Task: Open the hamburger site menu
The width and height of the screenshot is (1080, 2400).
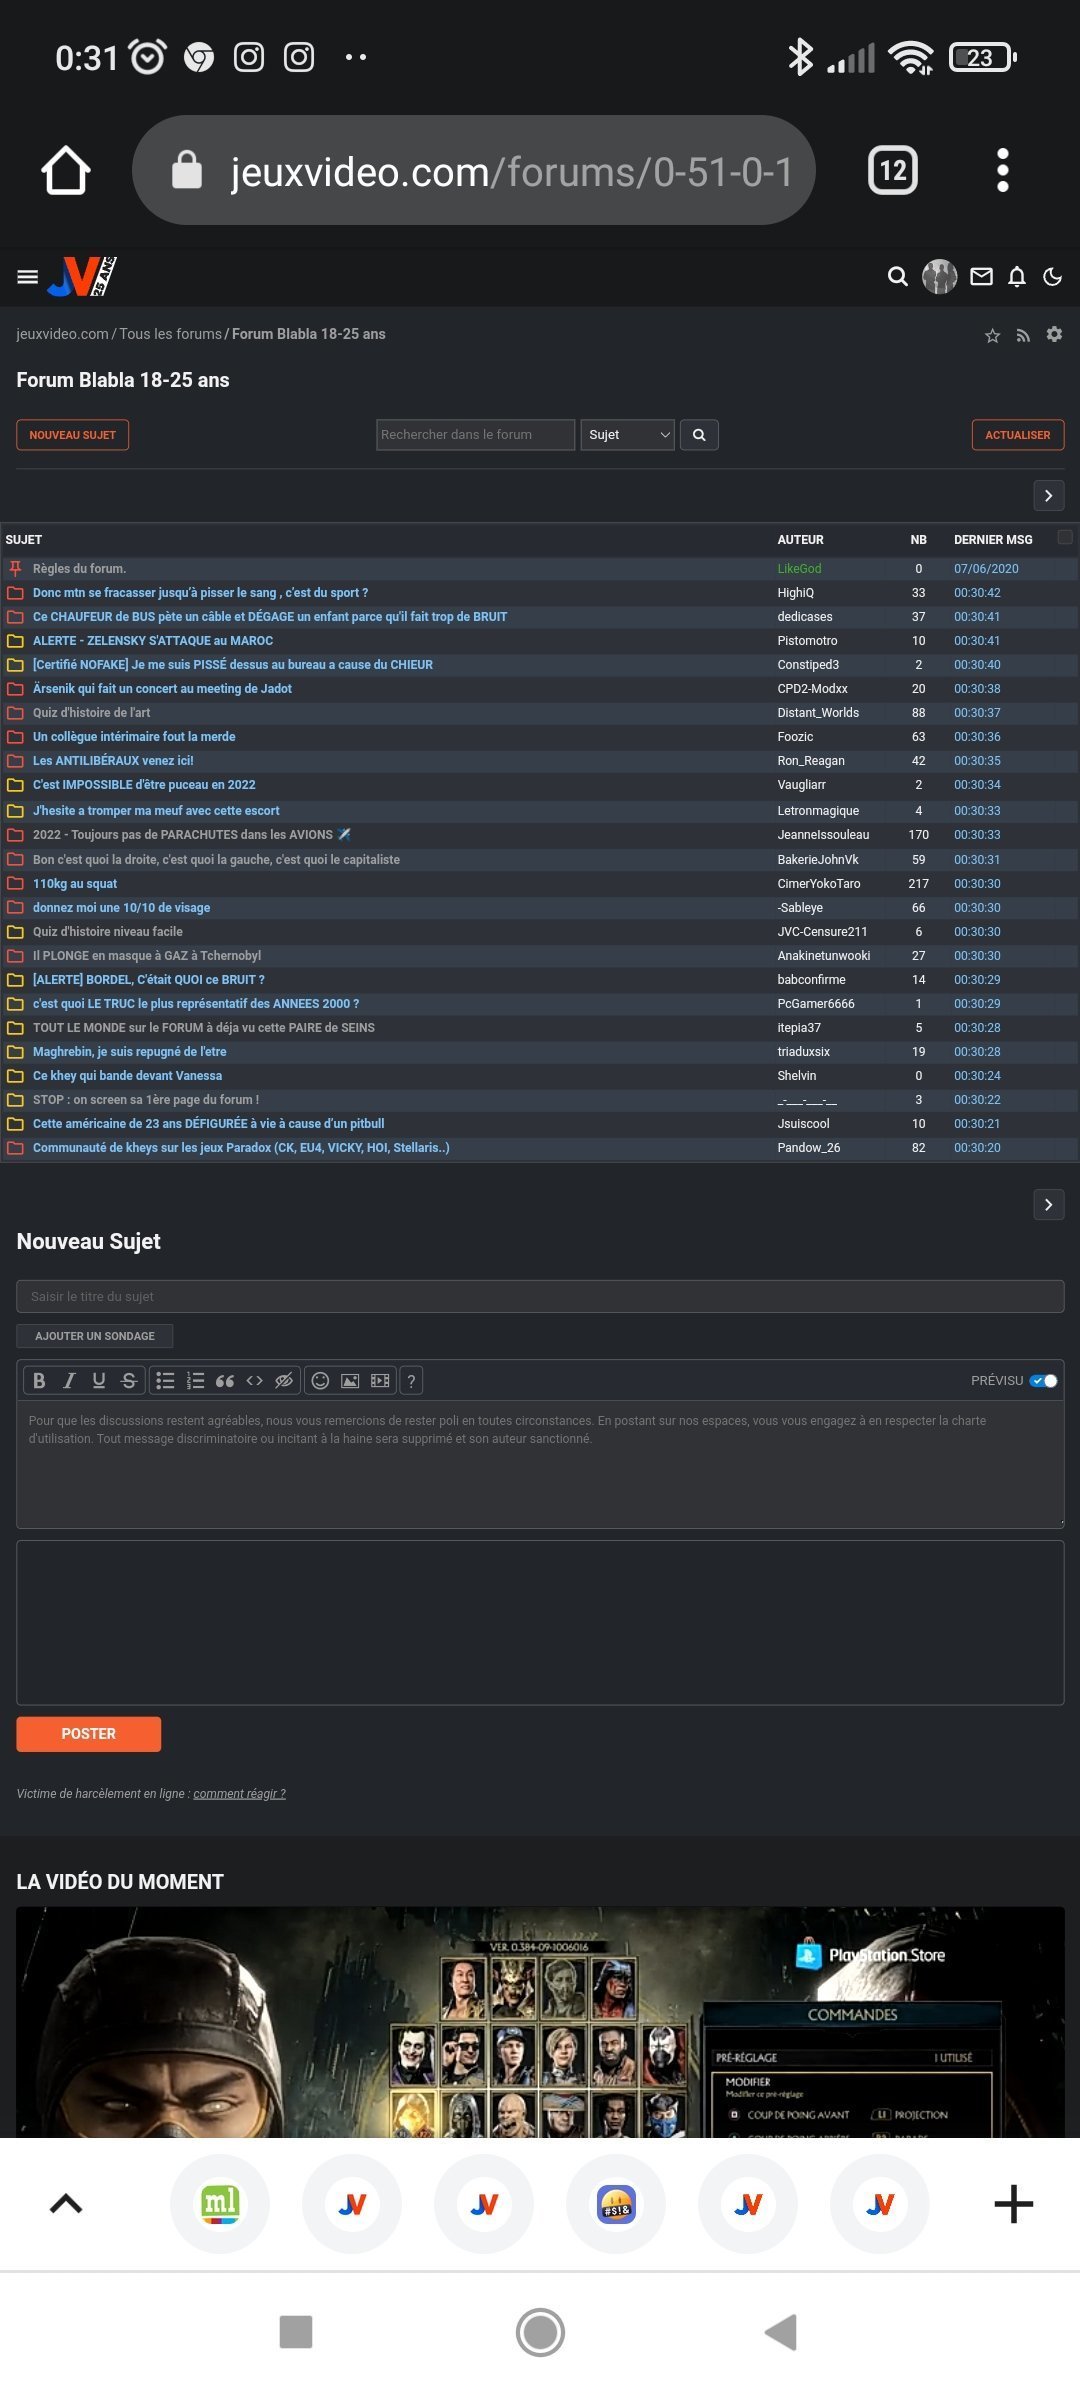Action: (28, 277)
